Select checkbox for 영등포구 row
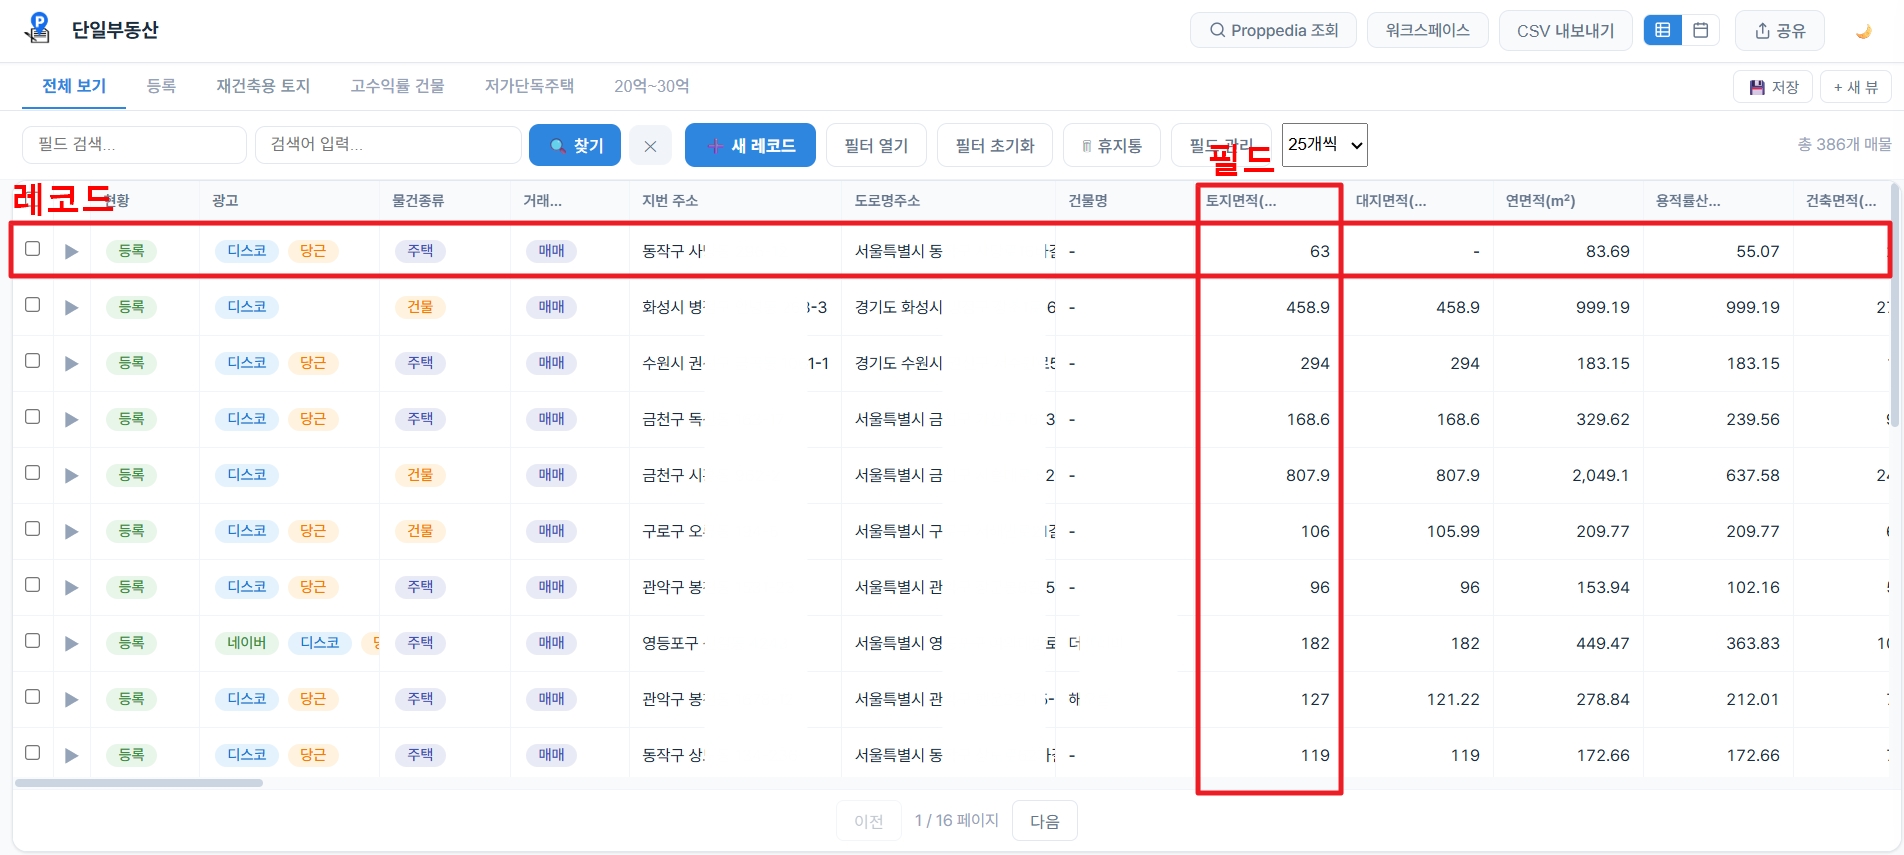 pos(33,641)
